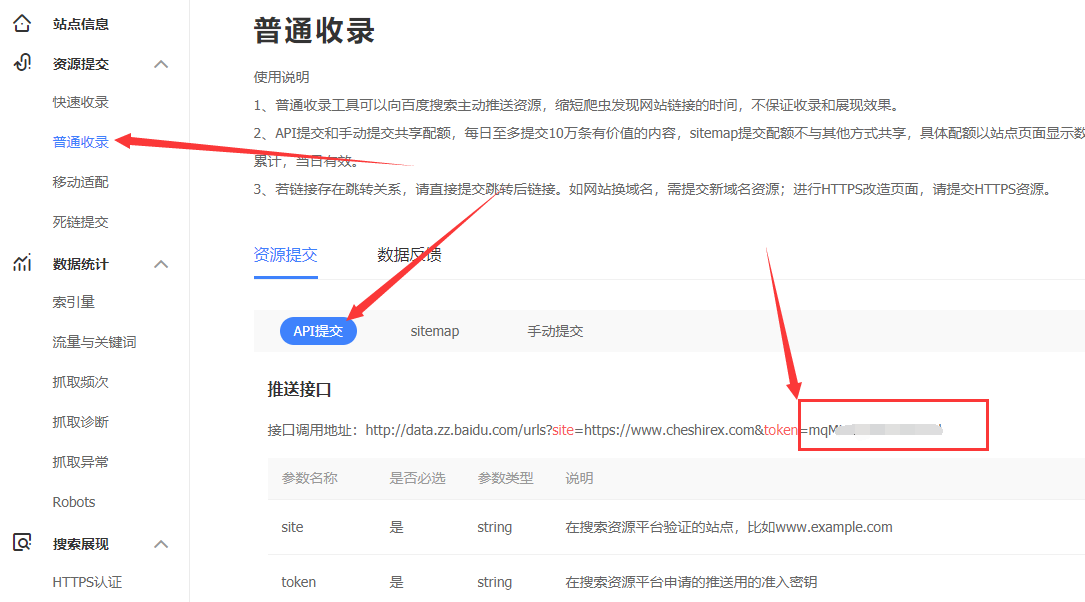
Task: Collapse the 资源提交 section chevron
Action: click(161, 64)
